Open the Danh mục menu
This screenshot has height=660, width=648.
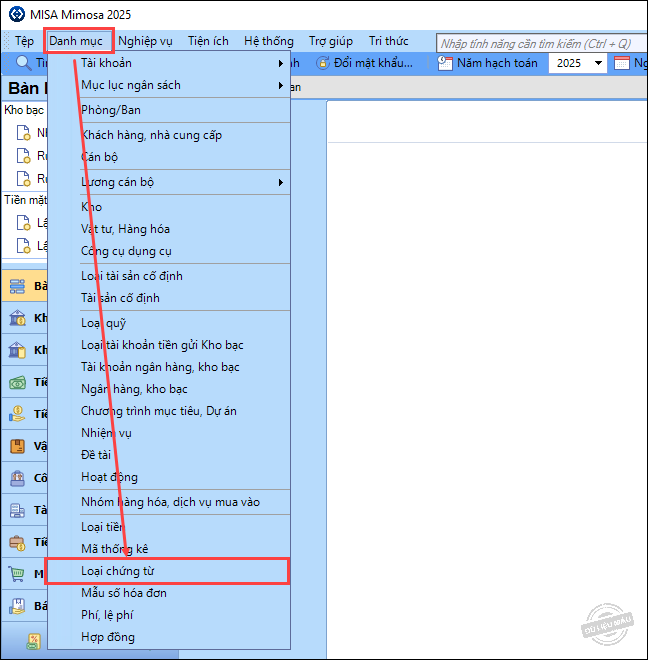76,41
